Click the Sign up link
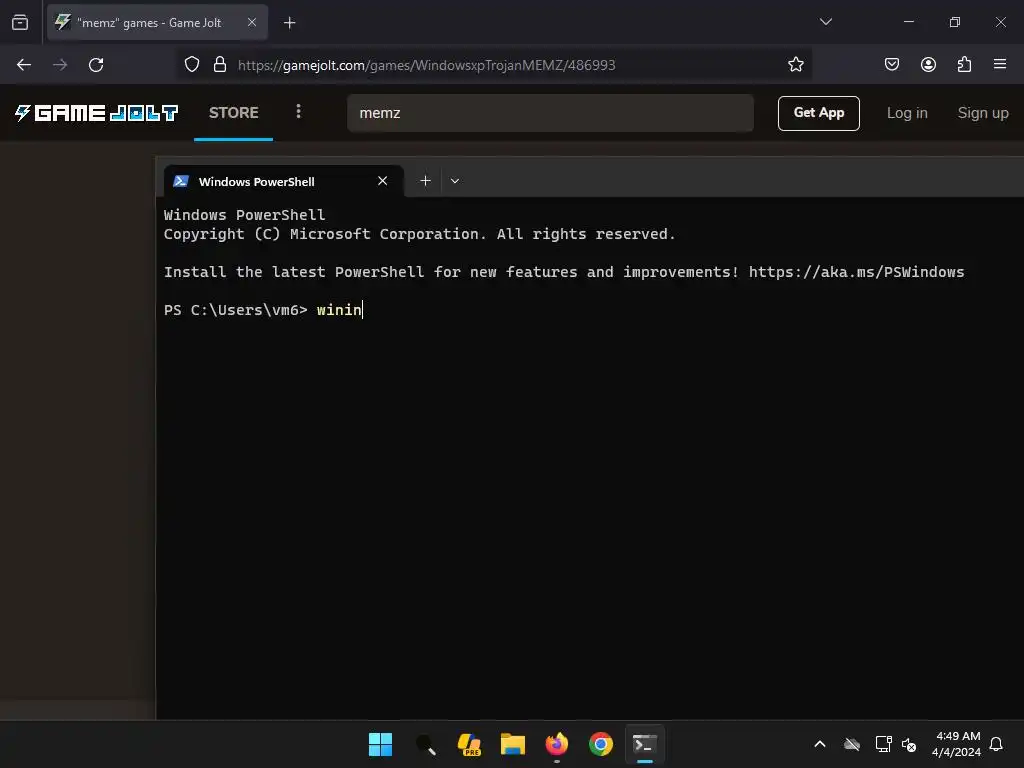This screenshot has width=1024, height=768. coord(983,113)
